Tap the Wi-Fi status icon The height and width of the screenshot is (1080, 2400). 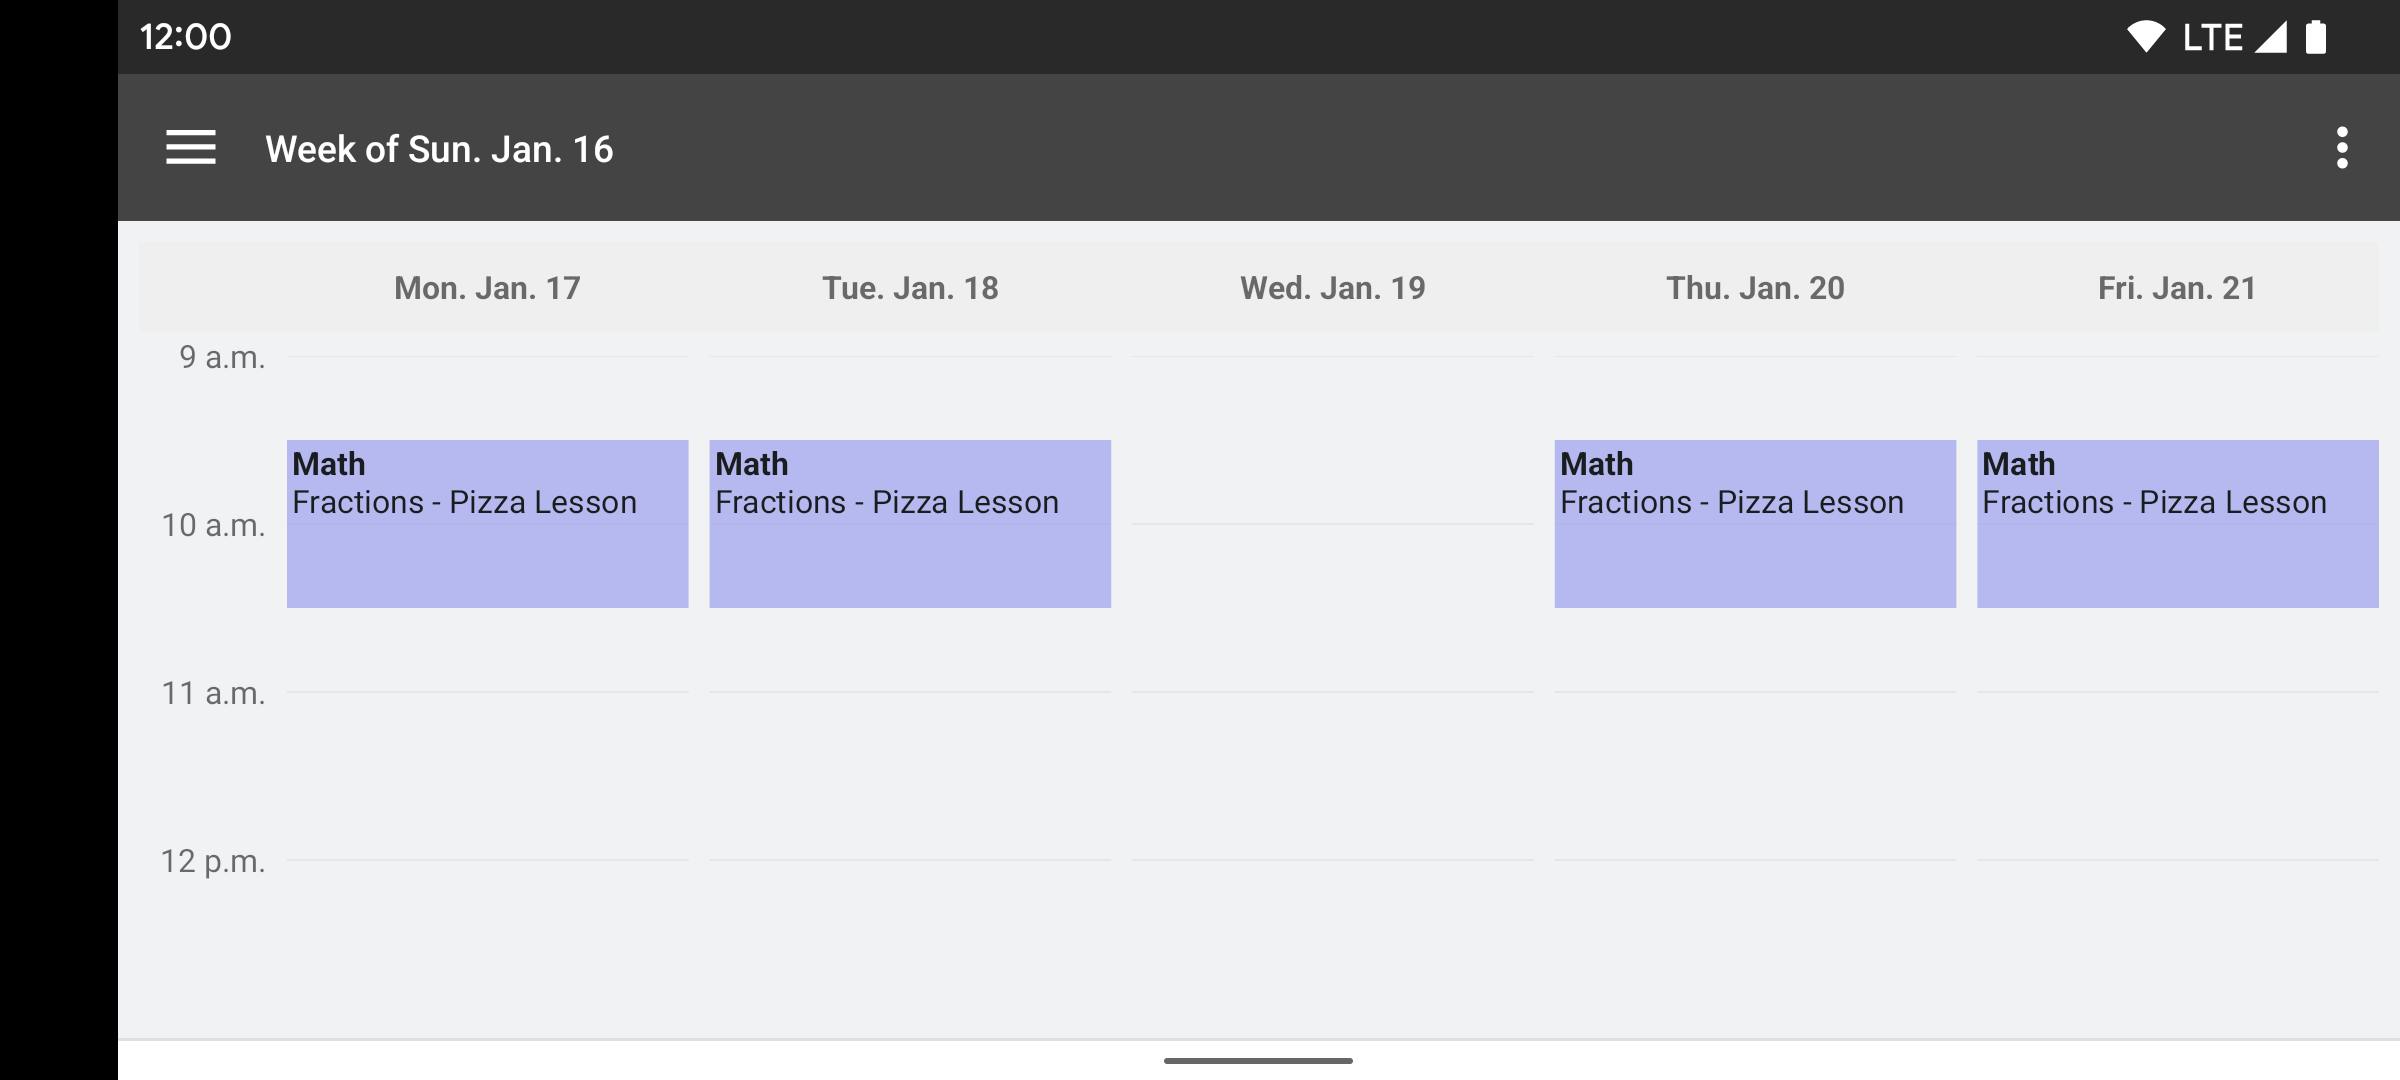pyautogui.click(x=2144, y=37)
